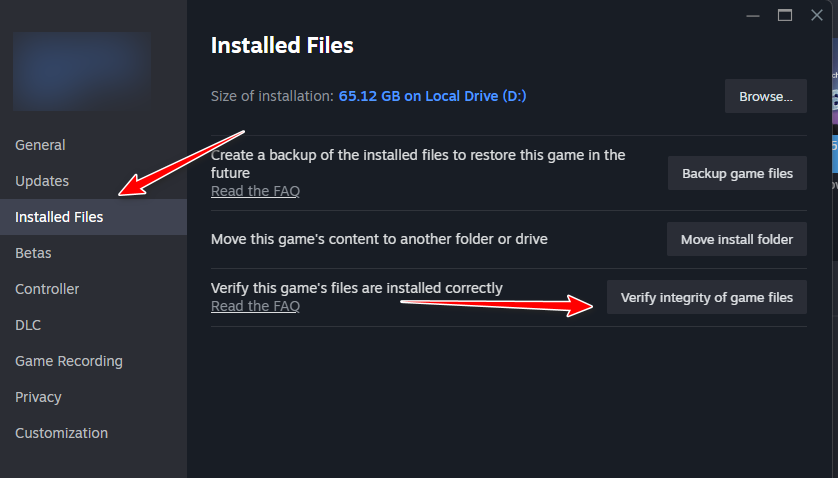Open the Controller settings tab
The height and width of the screenshot is (478, 838).
click(47, 289)
